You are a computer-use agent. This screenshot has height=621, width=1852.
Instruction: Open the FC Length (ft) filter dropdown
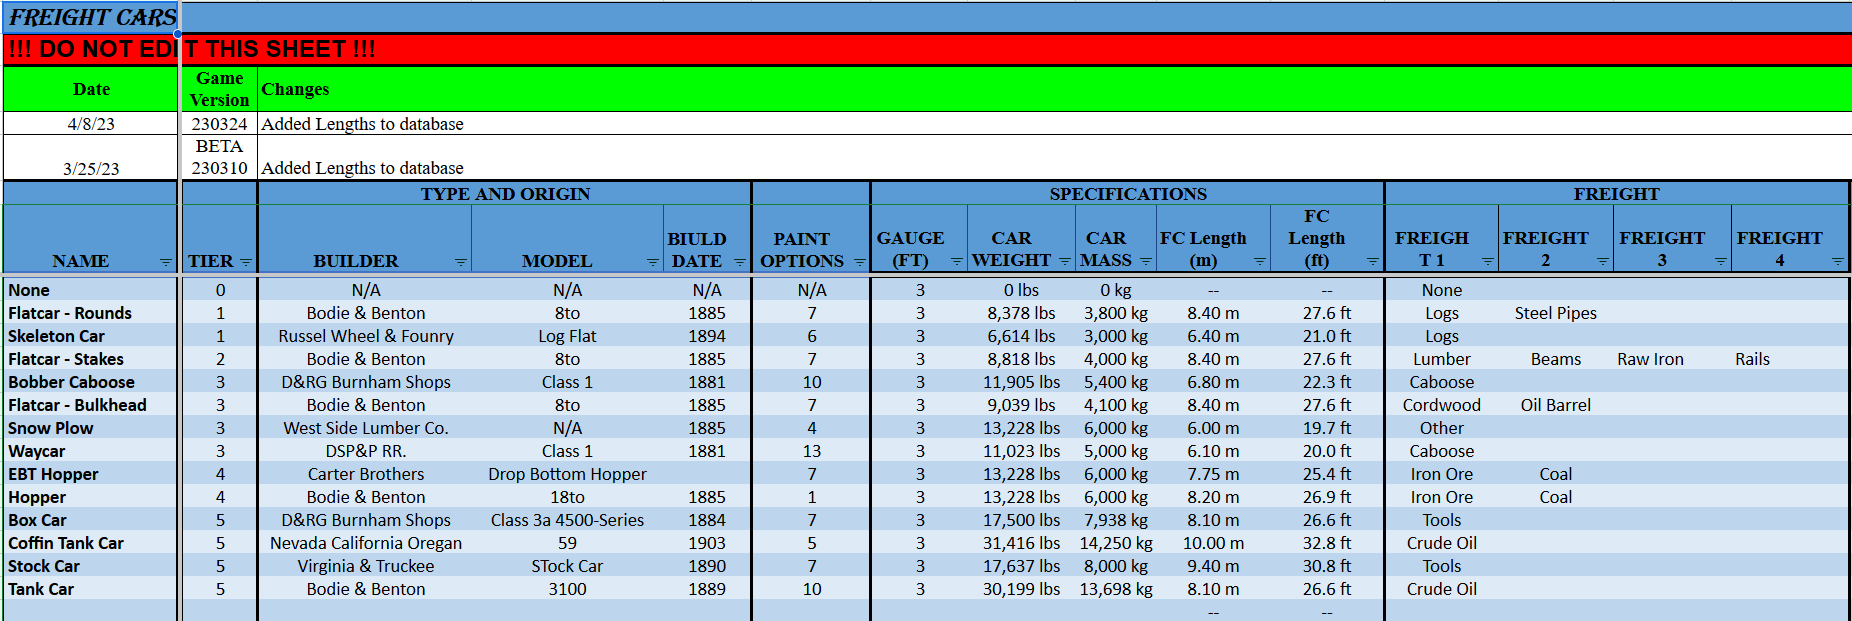pos(1373,262)
